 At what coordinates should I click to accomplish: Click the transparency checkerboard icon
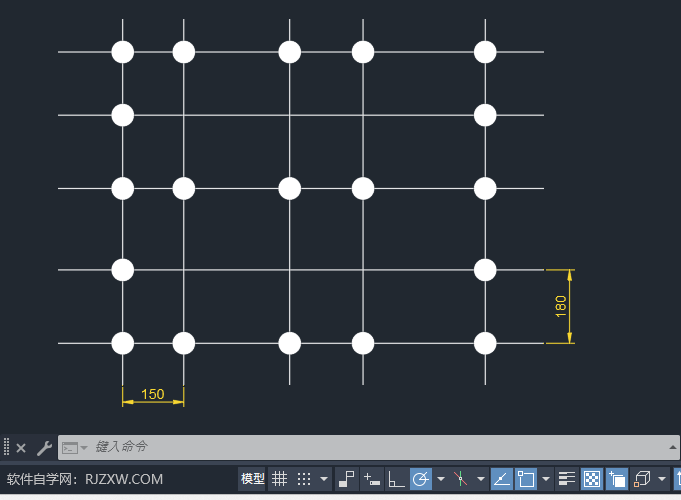coord(592,479)
